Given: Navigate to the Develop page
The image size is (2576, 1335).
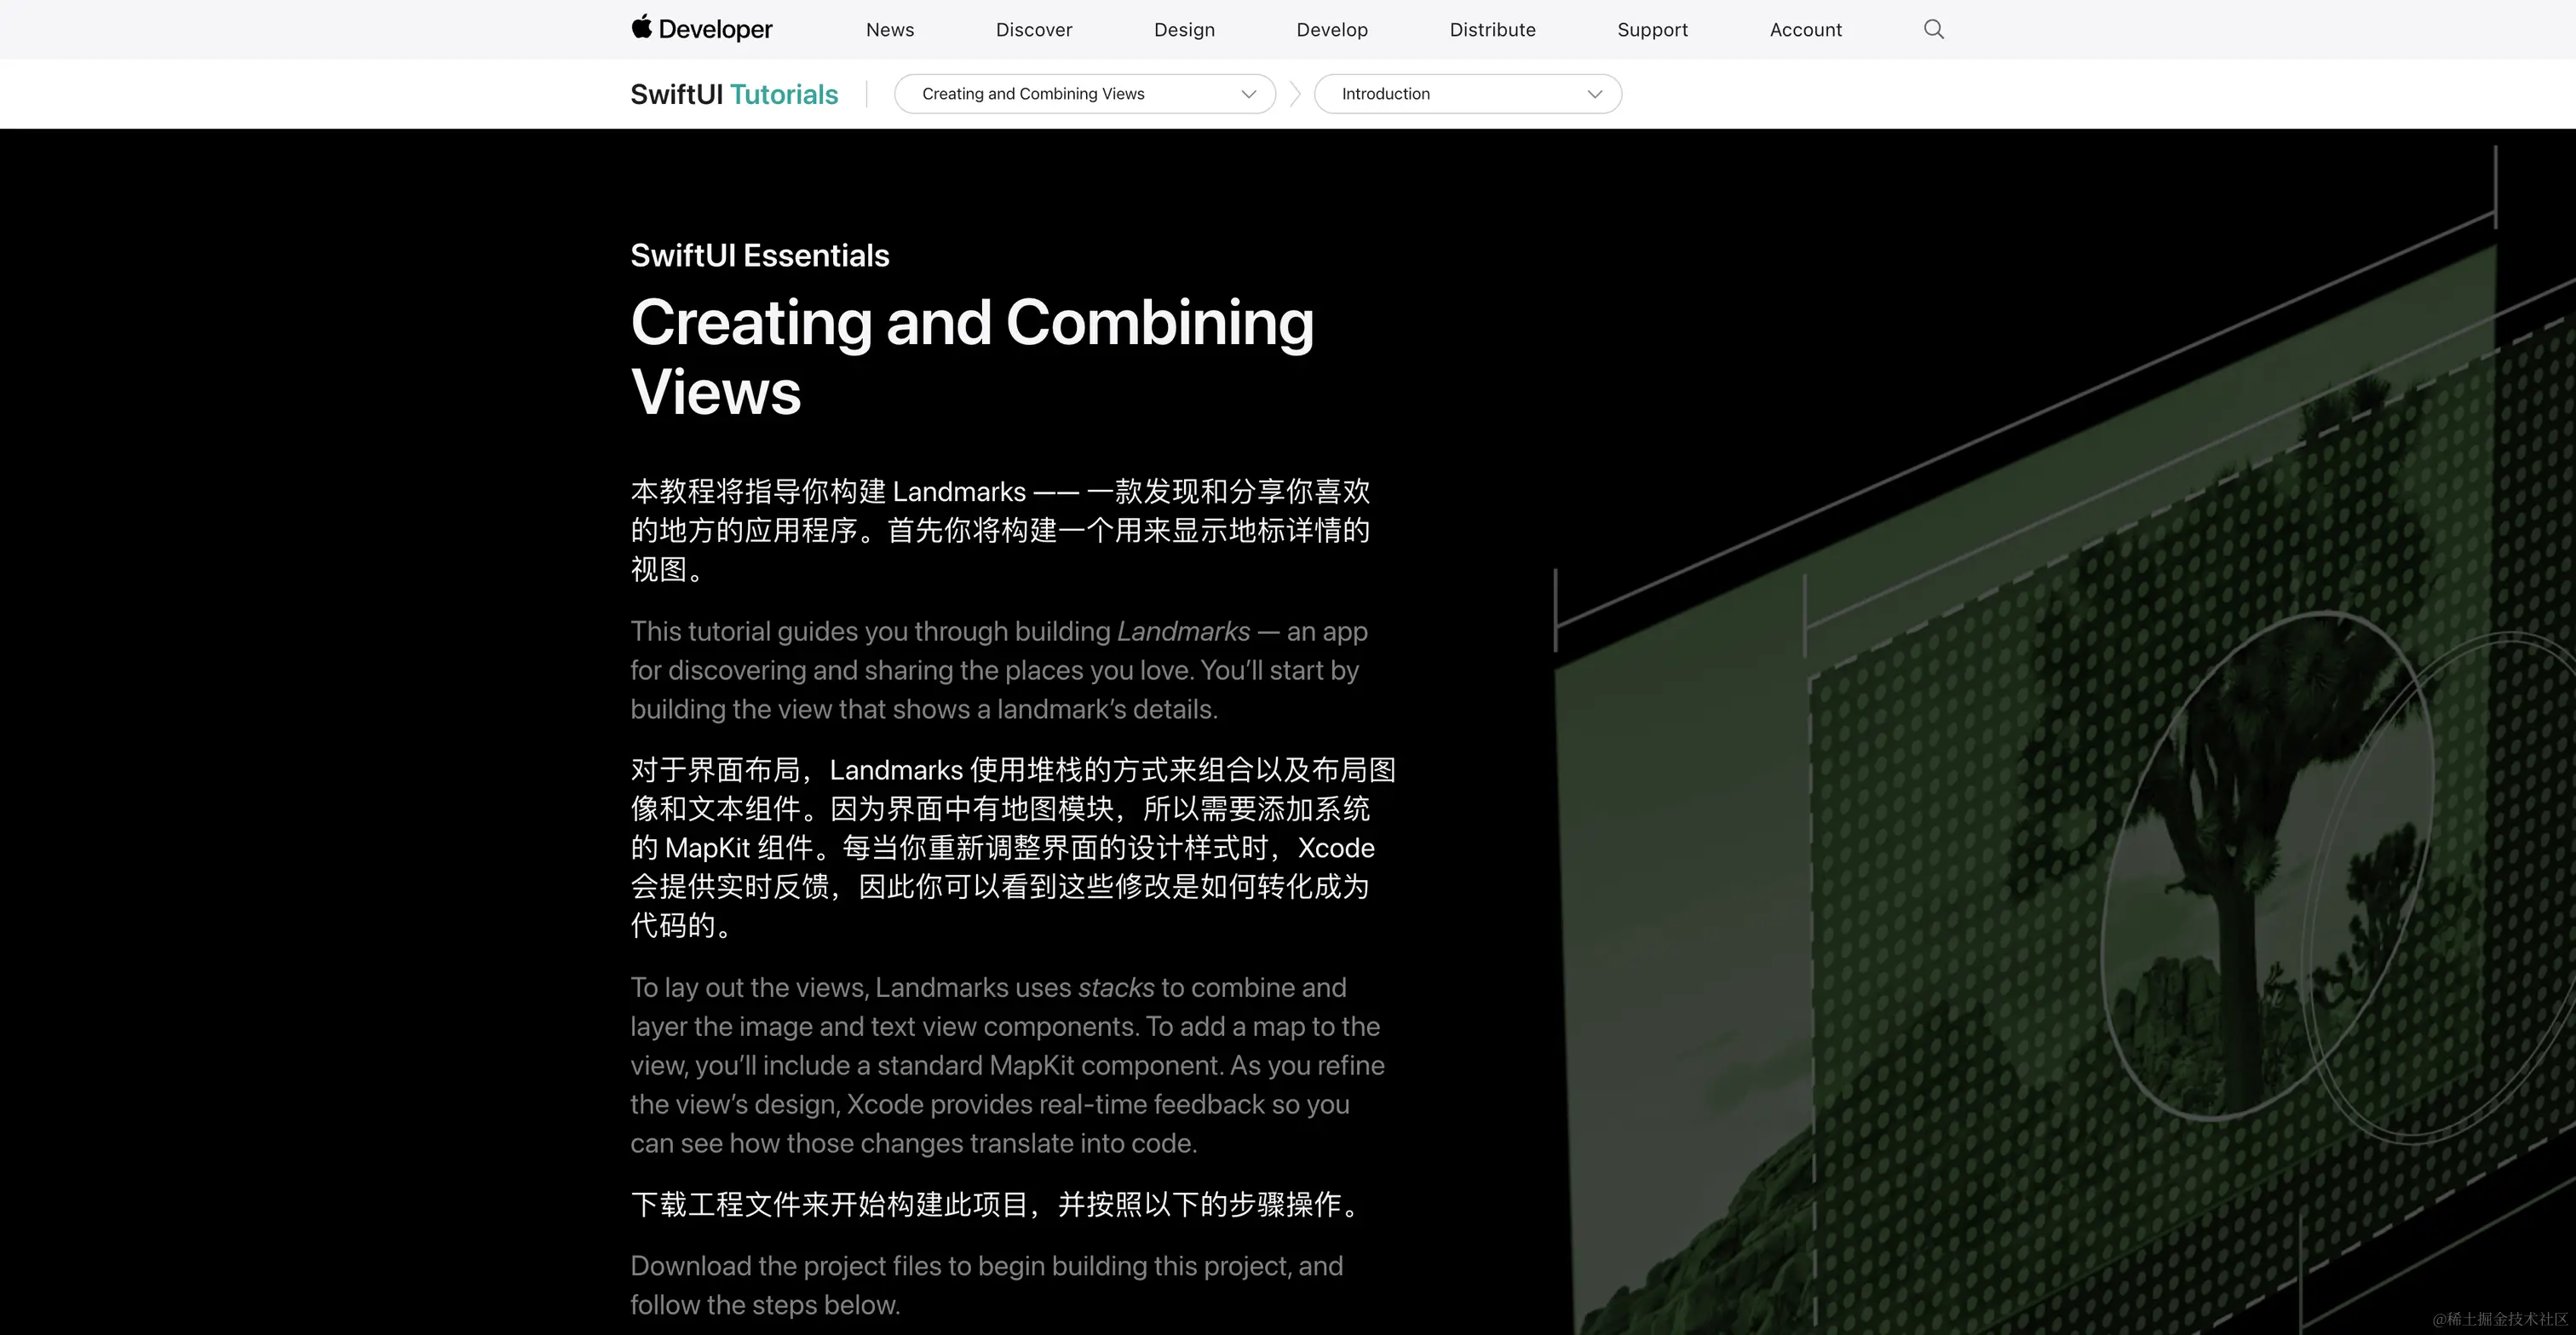Looking at the screenshot, I should tap(1332, 29).
